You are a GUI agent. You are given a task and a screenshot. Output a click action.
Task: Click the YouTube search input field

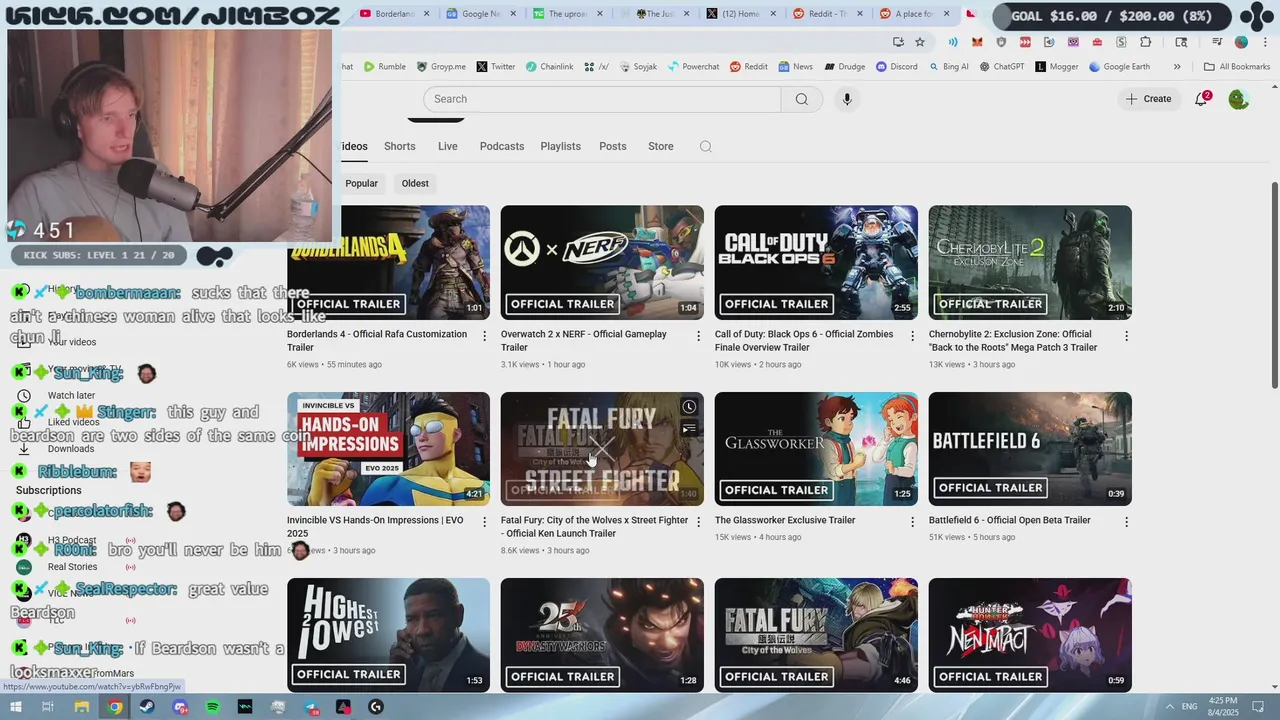pyautogui.click(x=602, y=99)
